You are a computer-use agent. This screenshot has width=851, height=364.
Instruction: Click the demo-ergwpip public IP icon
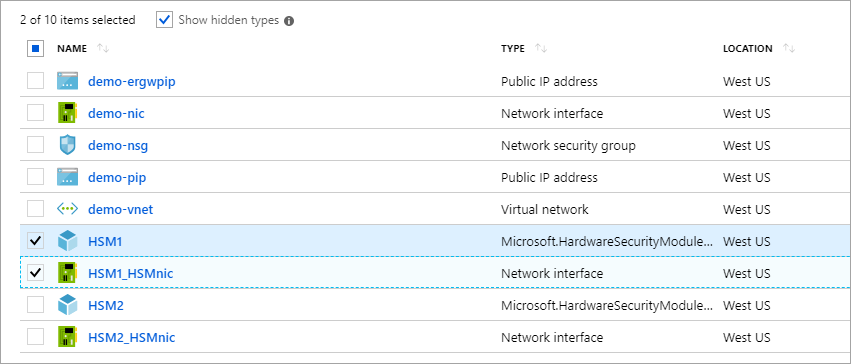67,81
